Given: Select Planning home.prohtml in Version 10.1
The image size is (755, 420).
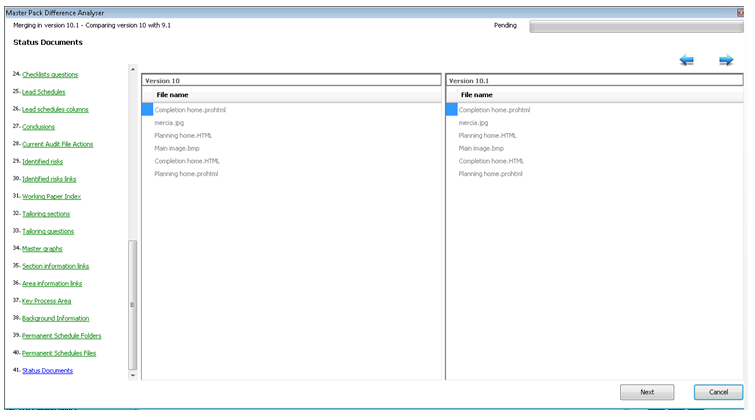Looking at the screenshot, I should (x=490, y=174).
